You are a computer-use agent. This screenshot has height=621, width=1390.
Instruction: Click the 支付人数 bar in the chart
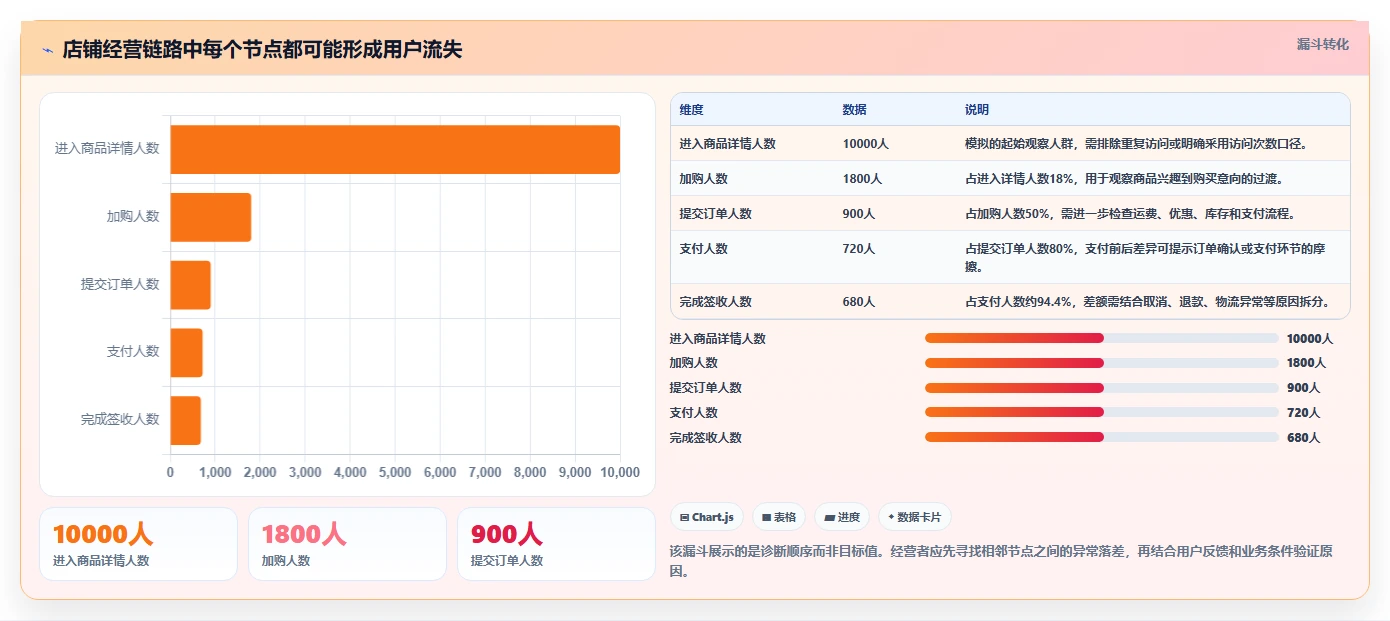pyautogui.click(x=187, y=352)
